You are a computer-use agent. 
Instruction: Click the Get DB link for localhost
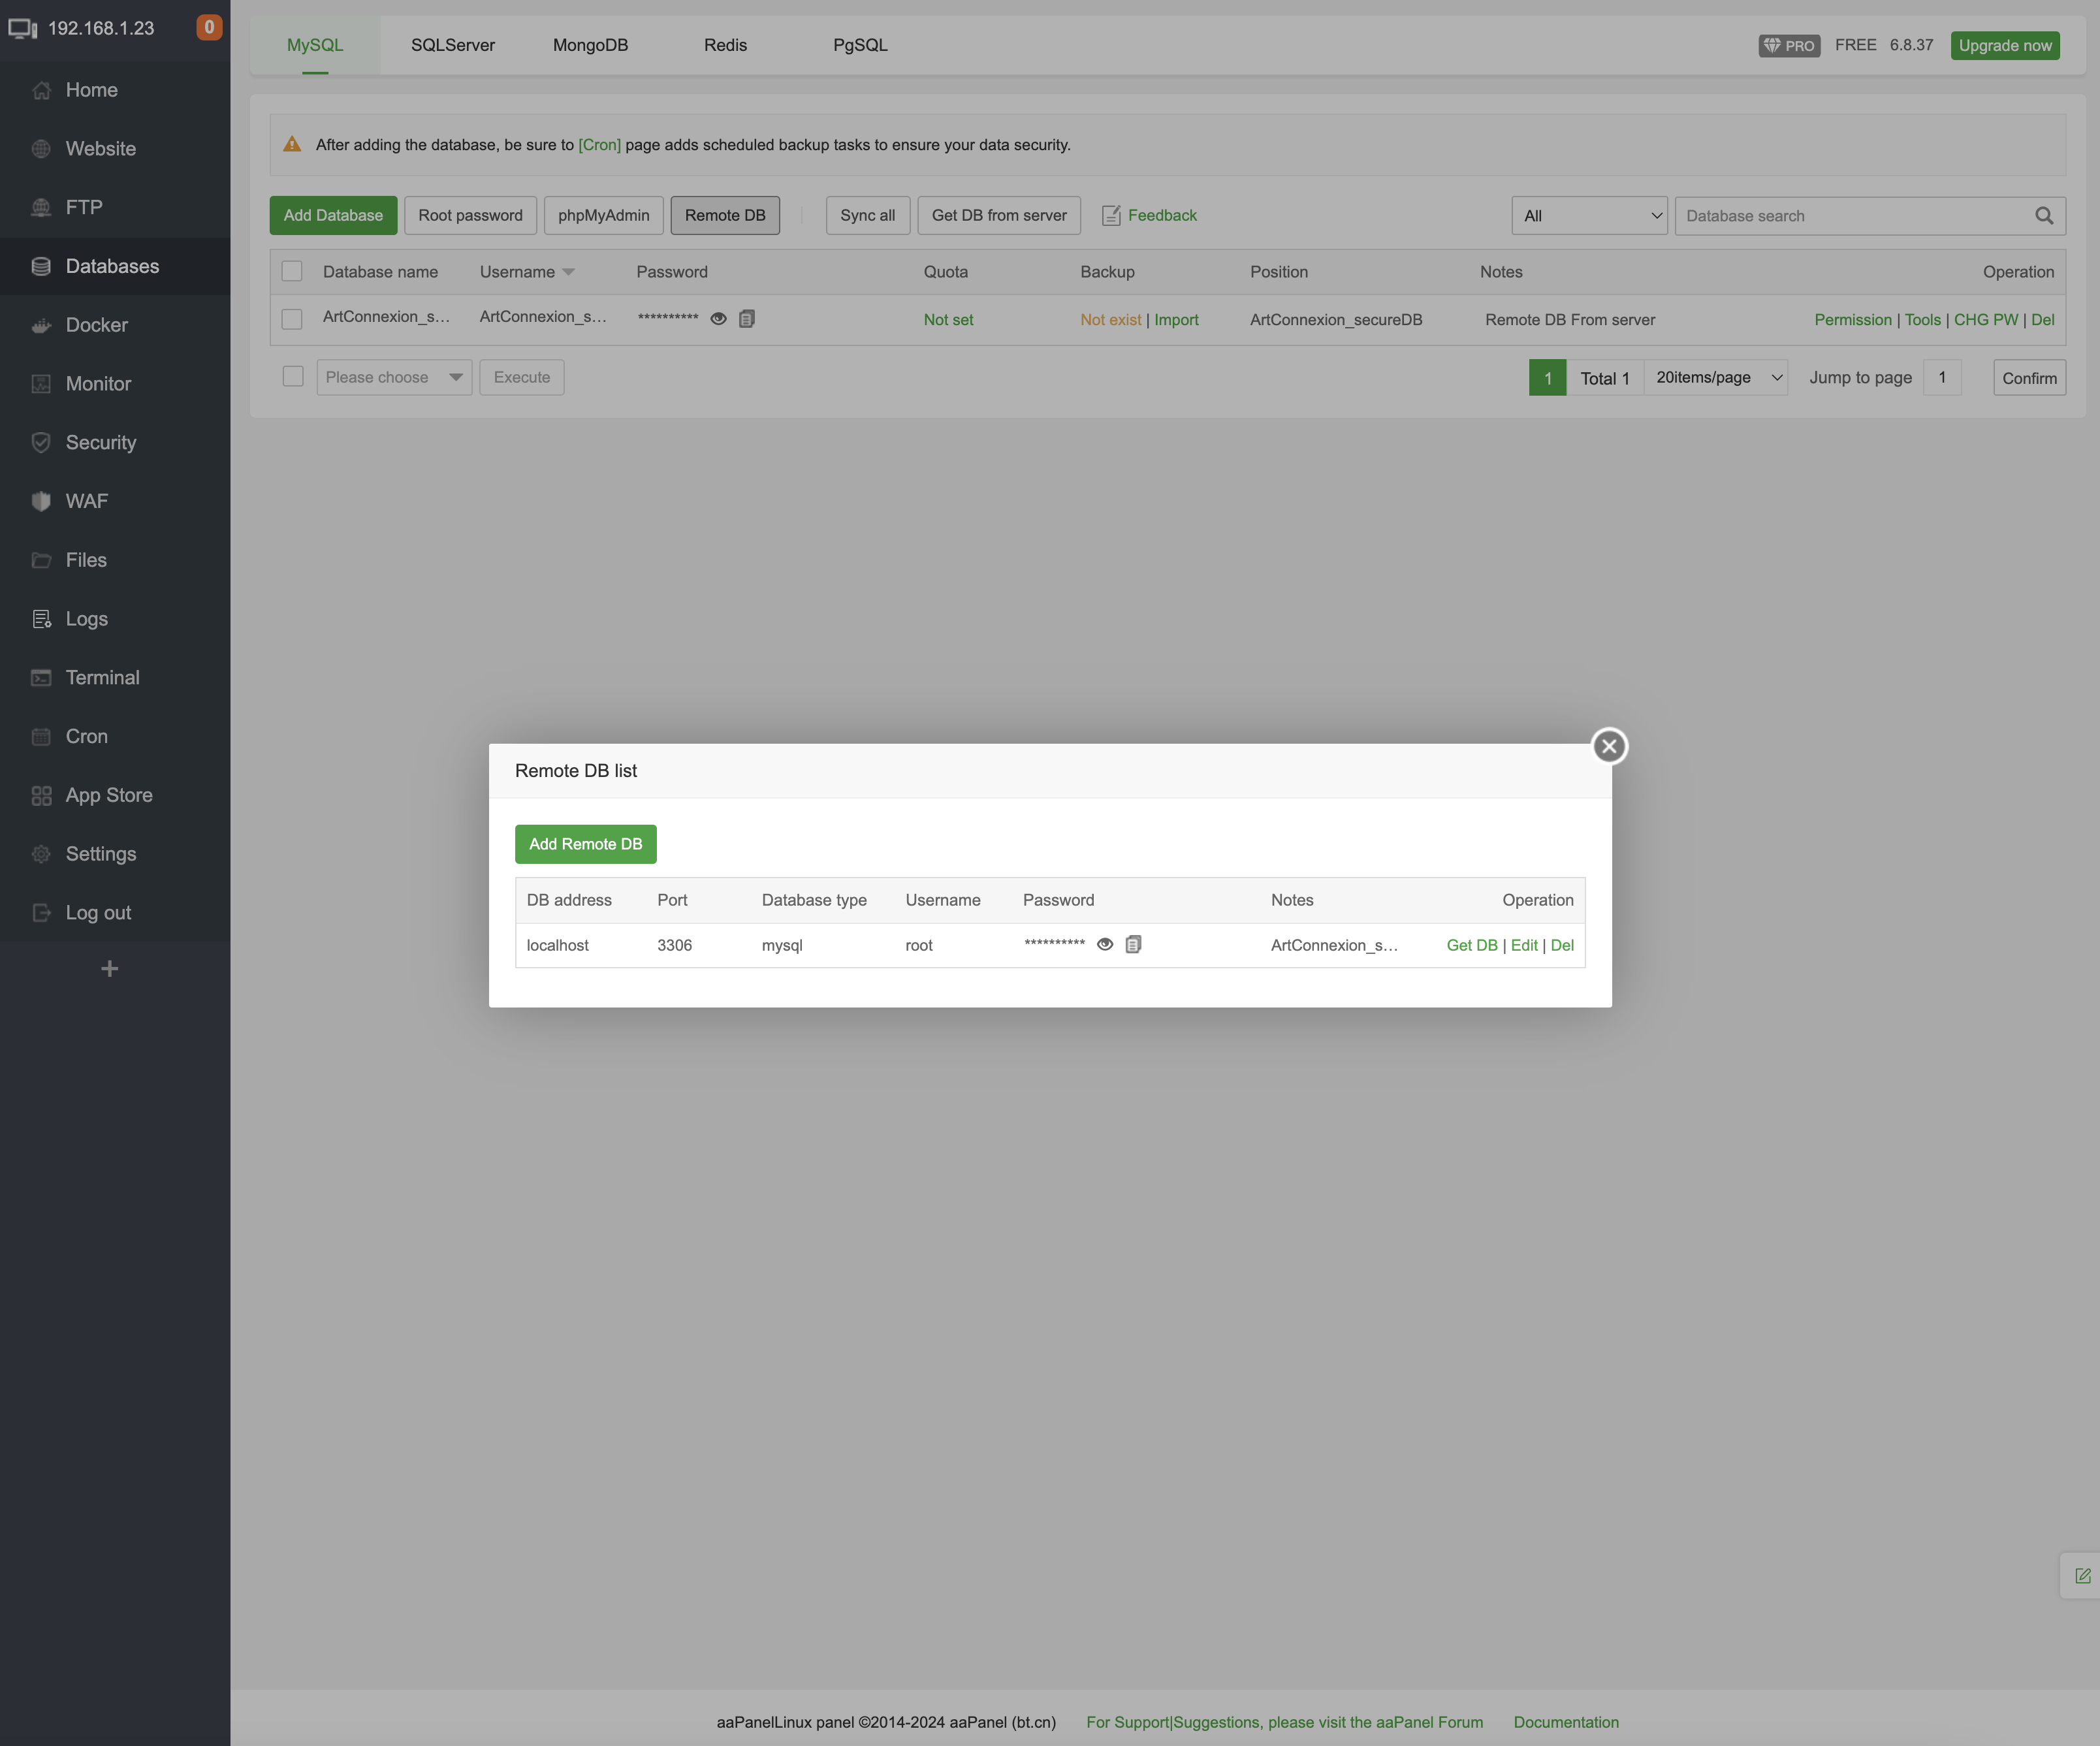point(1471,945)
